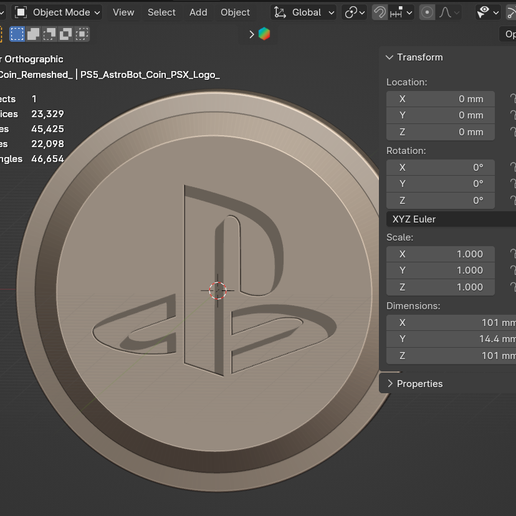516x516 pixels.
Task: Click Location X field 0 mm
Action: pos(440,99)
